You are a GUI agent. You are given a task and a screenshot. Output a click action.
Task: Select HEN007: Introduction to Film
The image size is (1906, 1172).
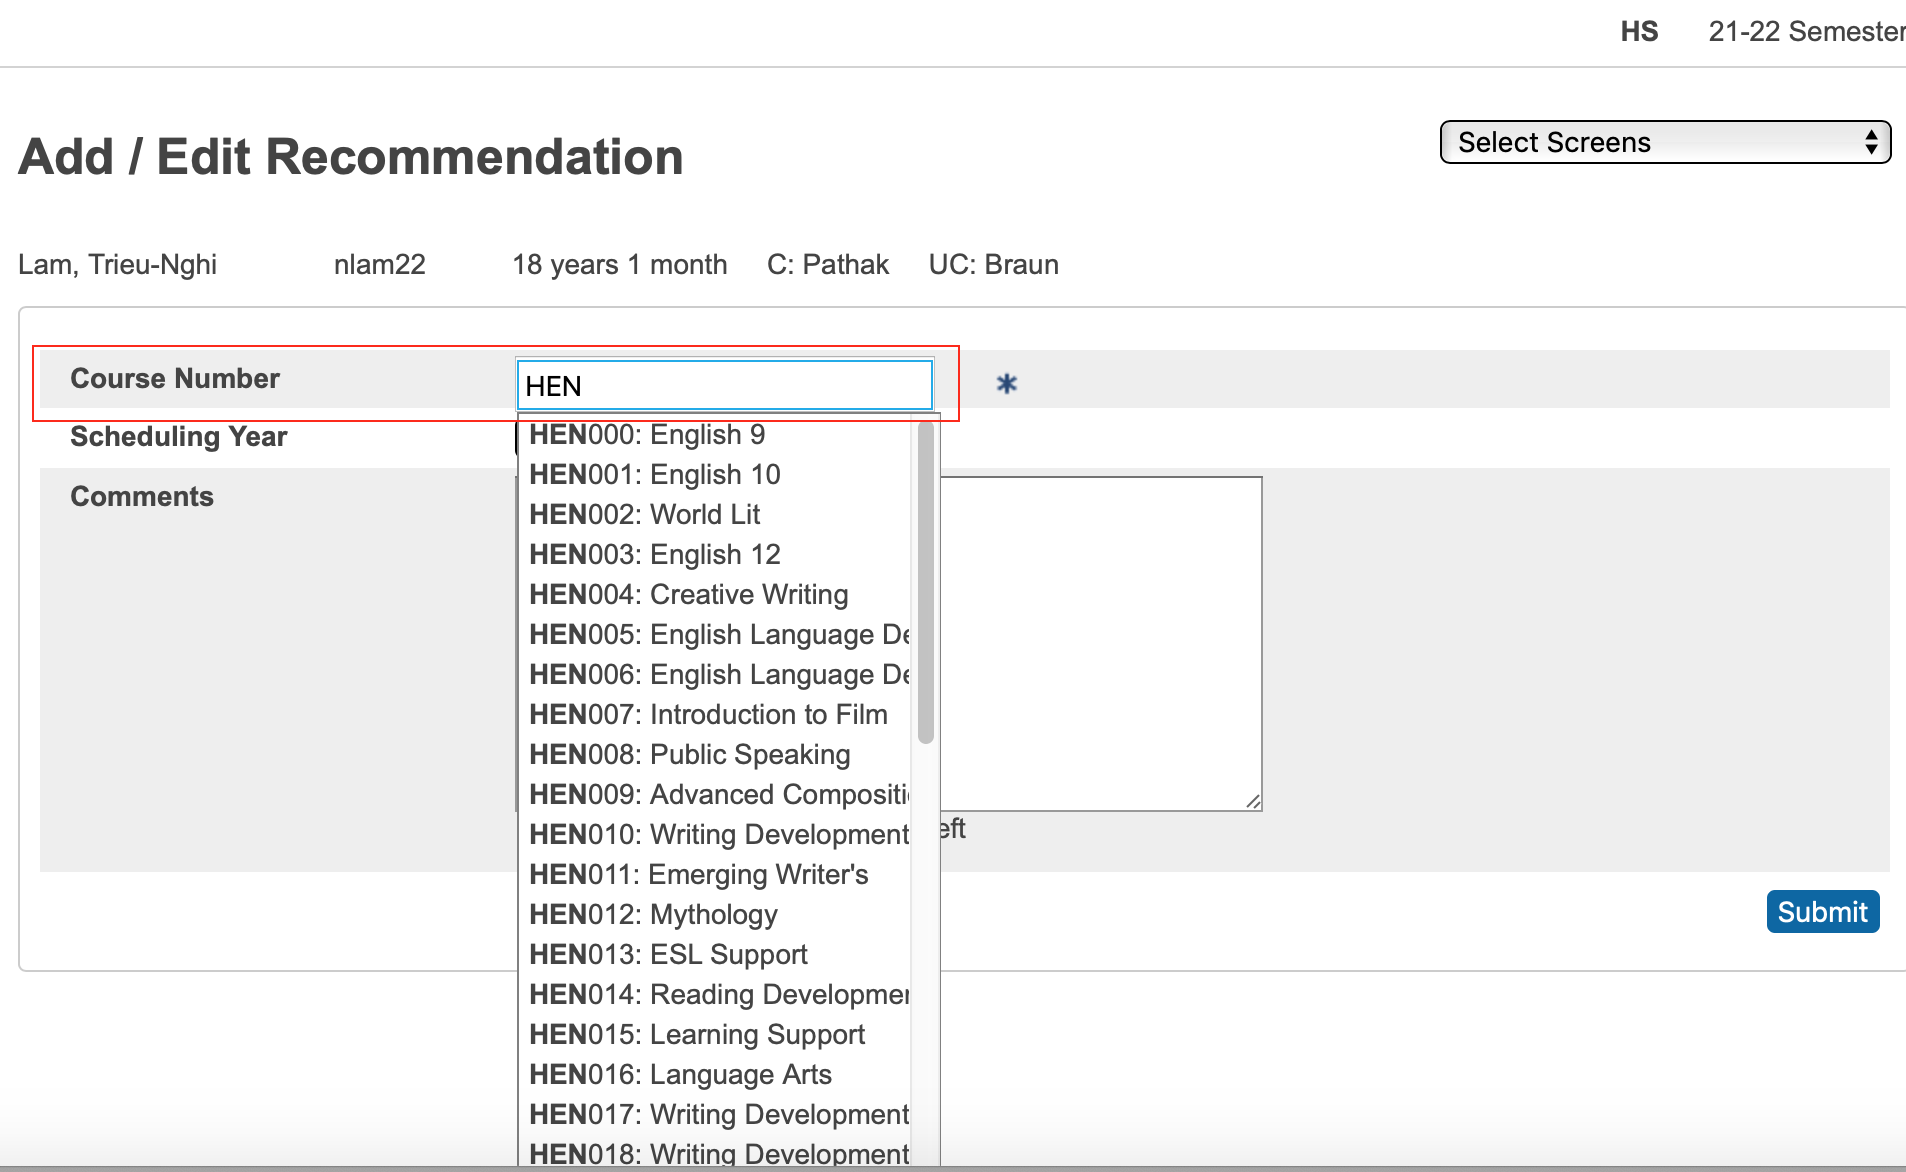[708, 715]
